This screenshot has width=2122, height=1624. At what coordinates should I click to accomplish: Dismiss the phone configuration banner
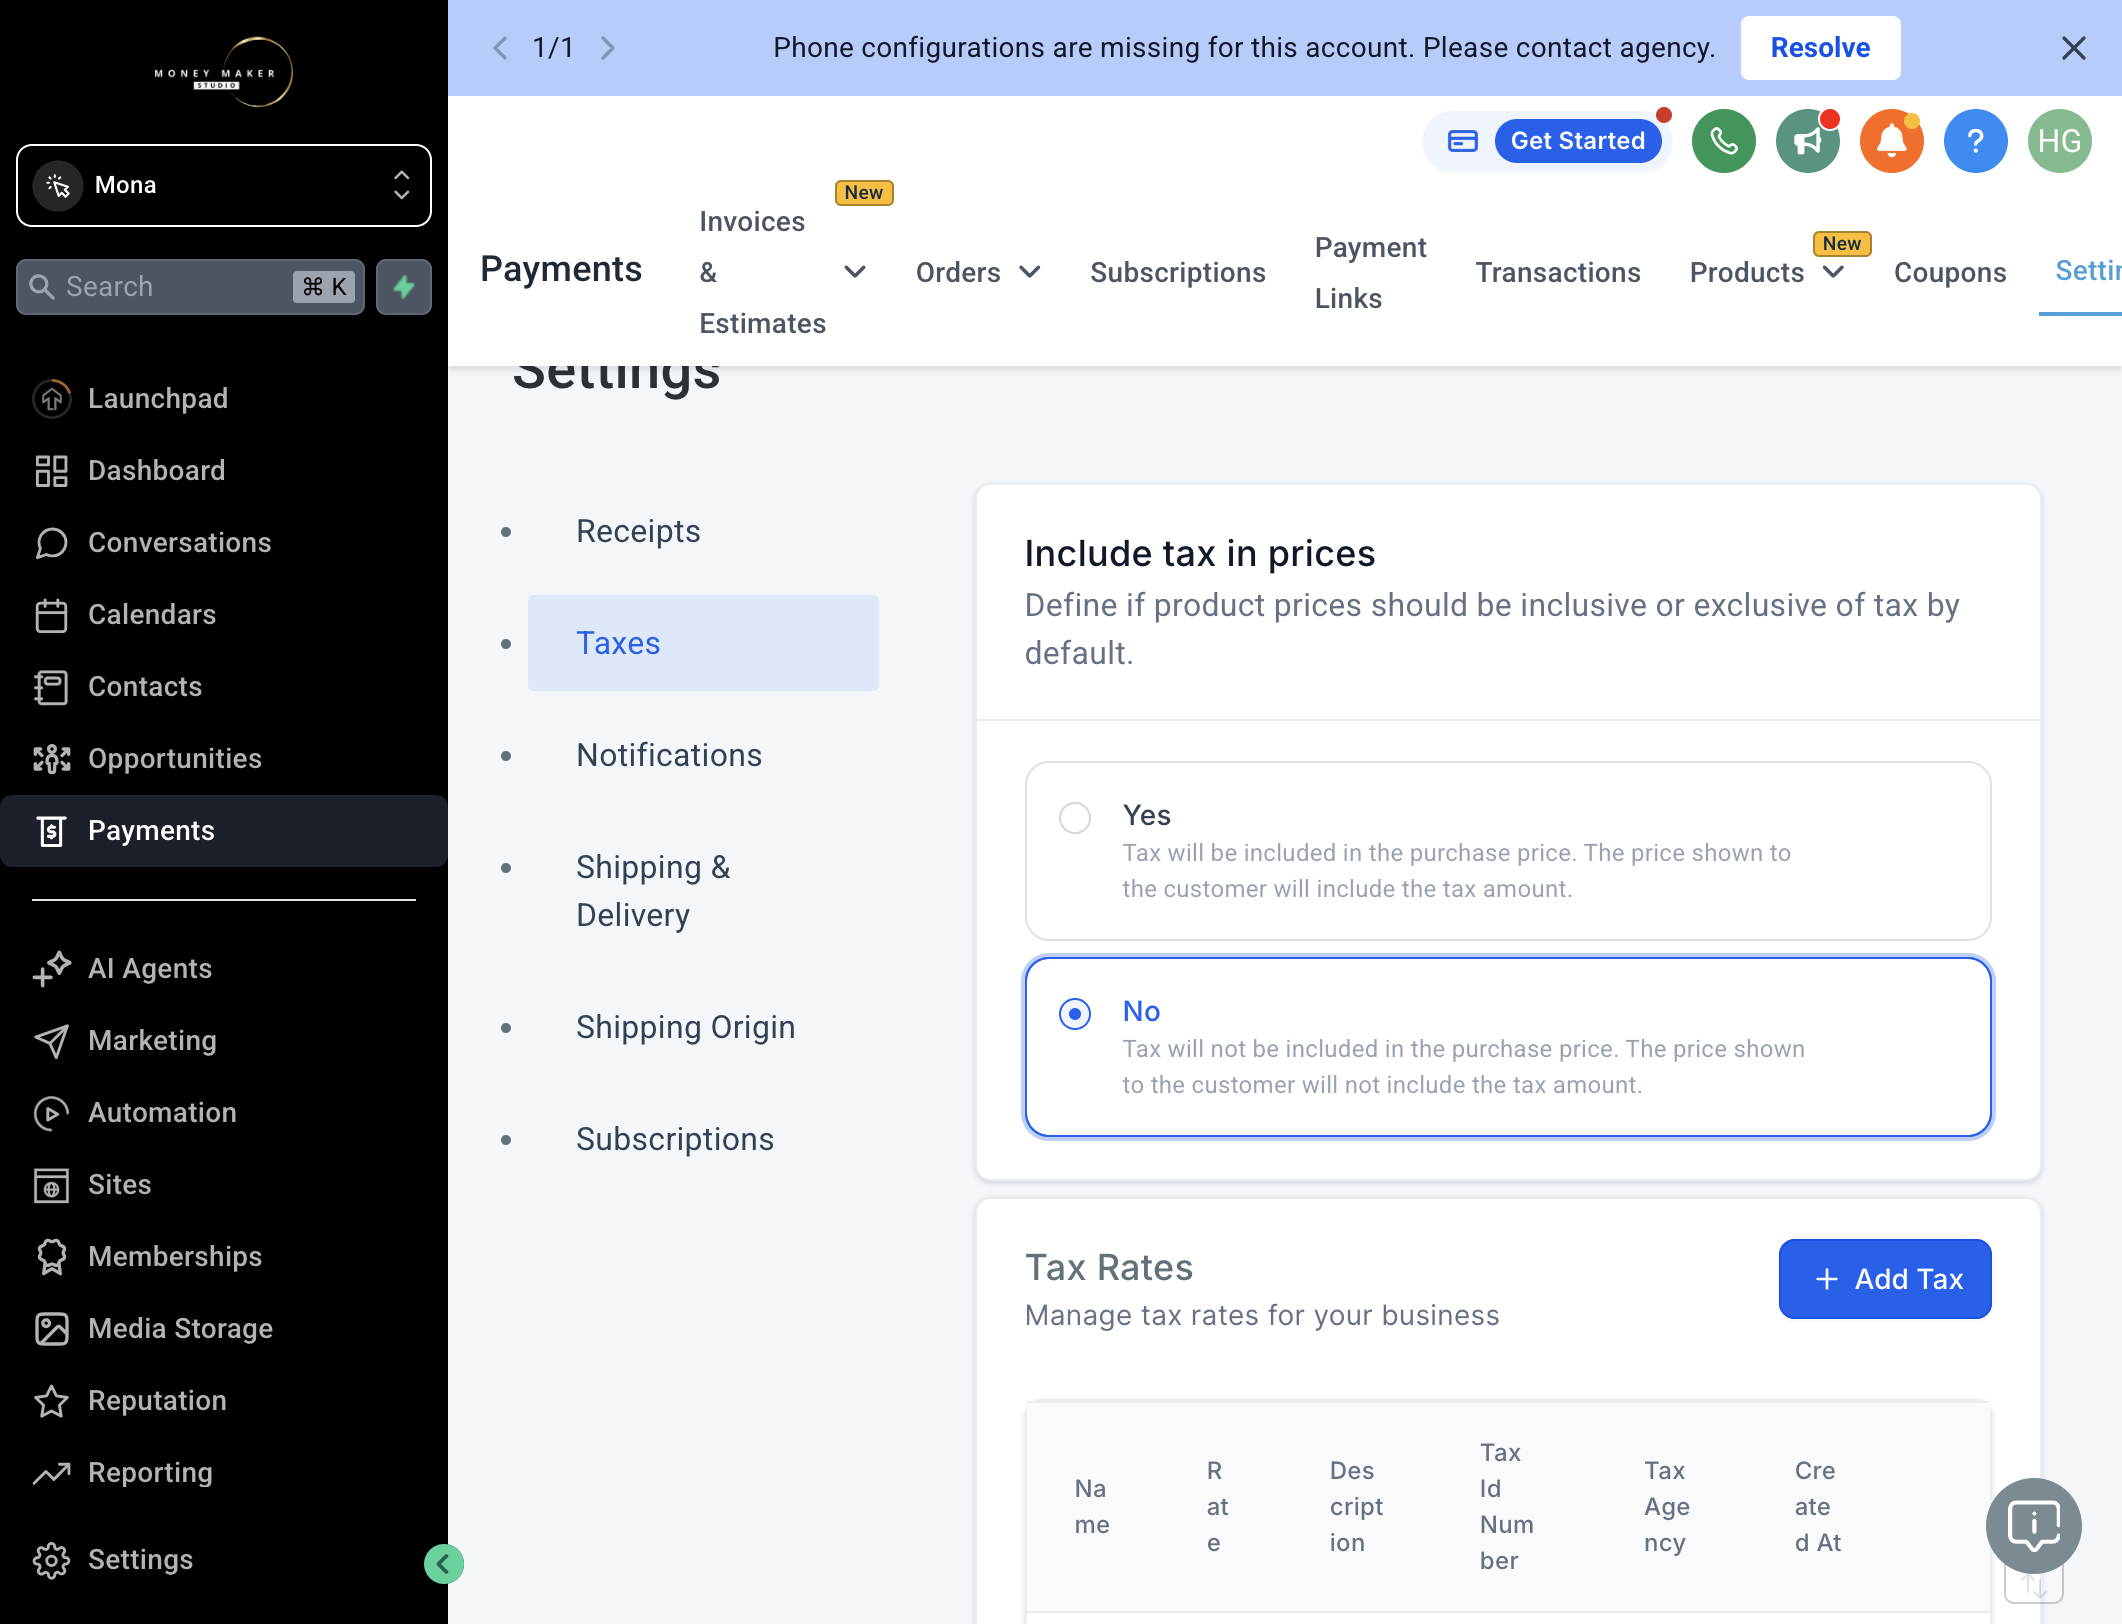2074,48
